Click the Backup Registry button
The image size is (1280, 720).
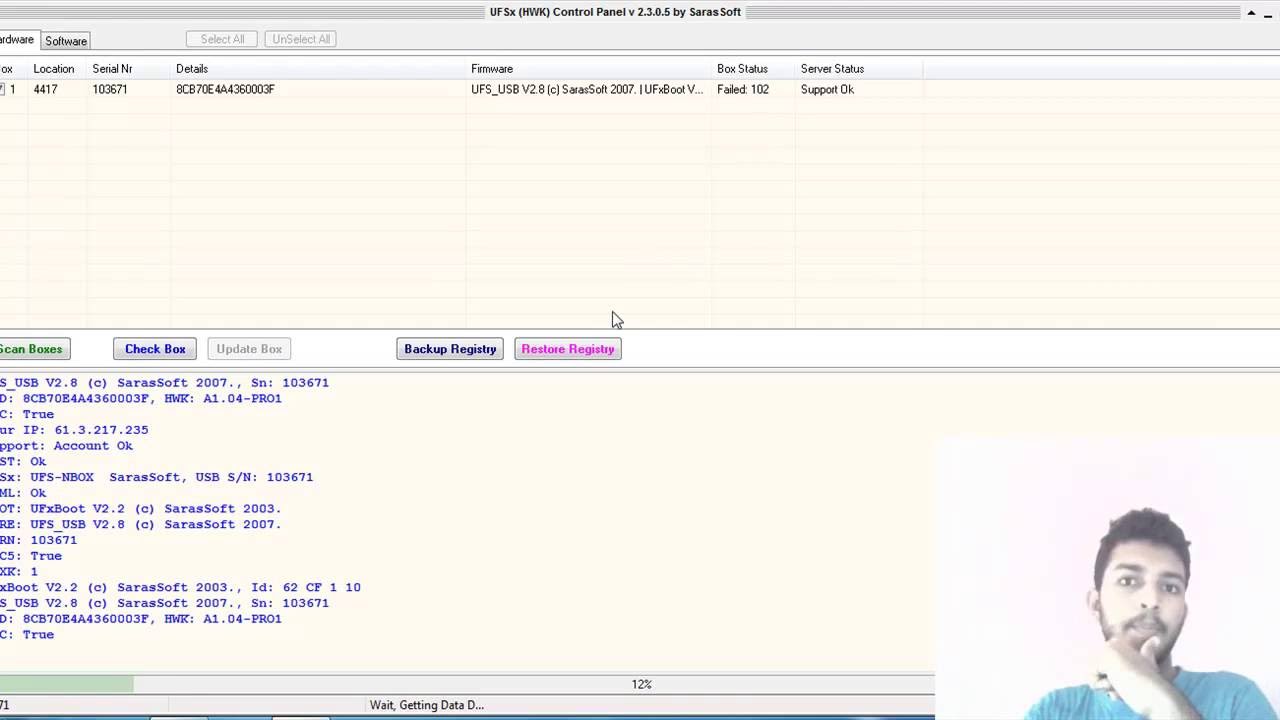450,349
